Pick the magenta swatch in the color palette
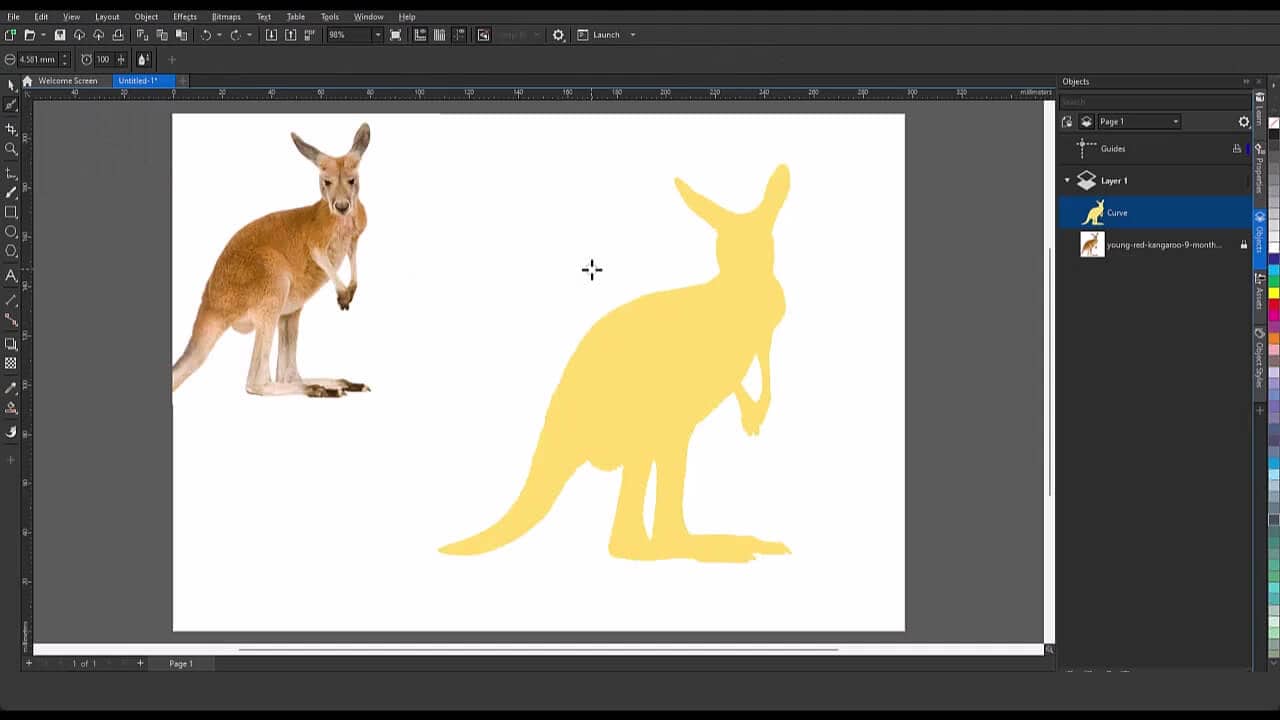 (1274, 315)
